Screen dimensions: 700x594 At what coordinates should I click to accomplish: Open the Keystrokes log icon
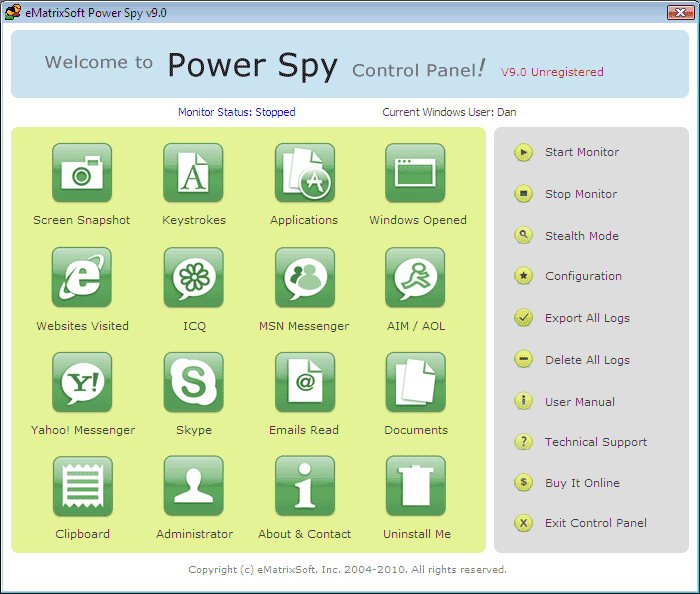[194, 173]
